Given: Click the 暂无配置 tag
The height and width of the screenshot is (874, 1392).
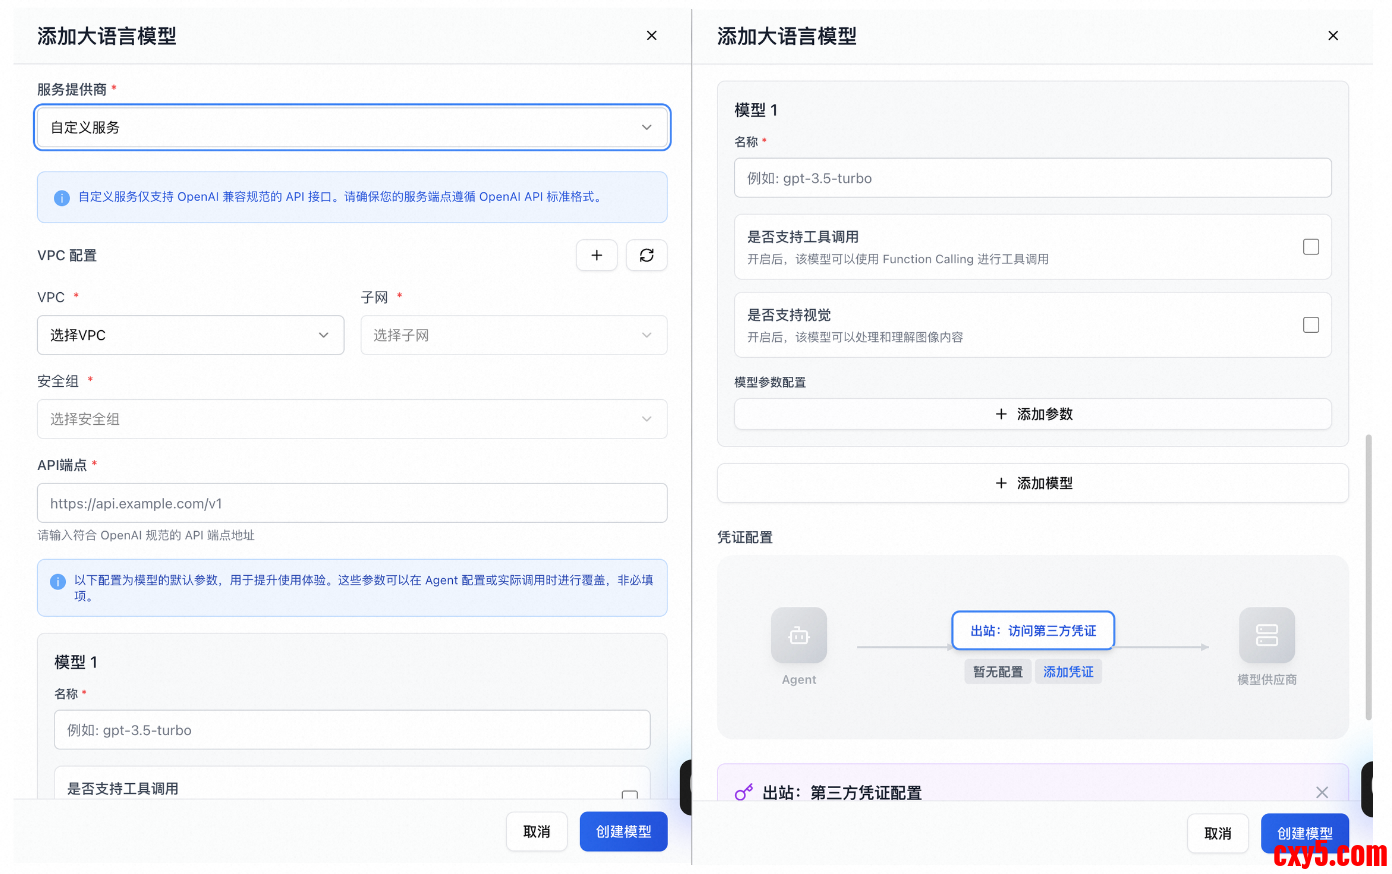Looking at the screenshot, I should (x=997, y=672).
